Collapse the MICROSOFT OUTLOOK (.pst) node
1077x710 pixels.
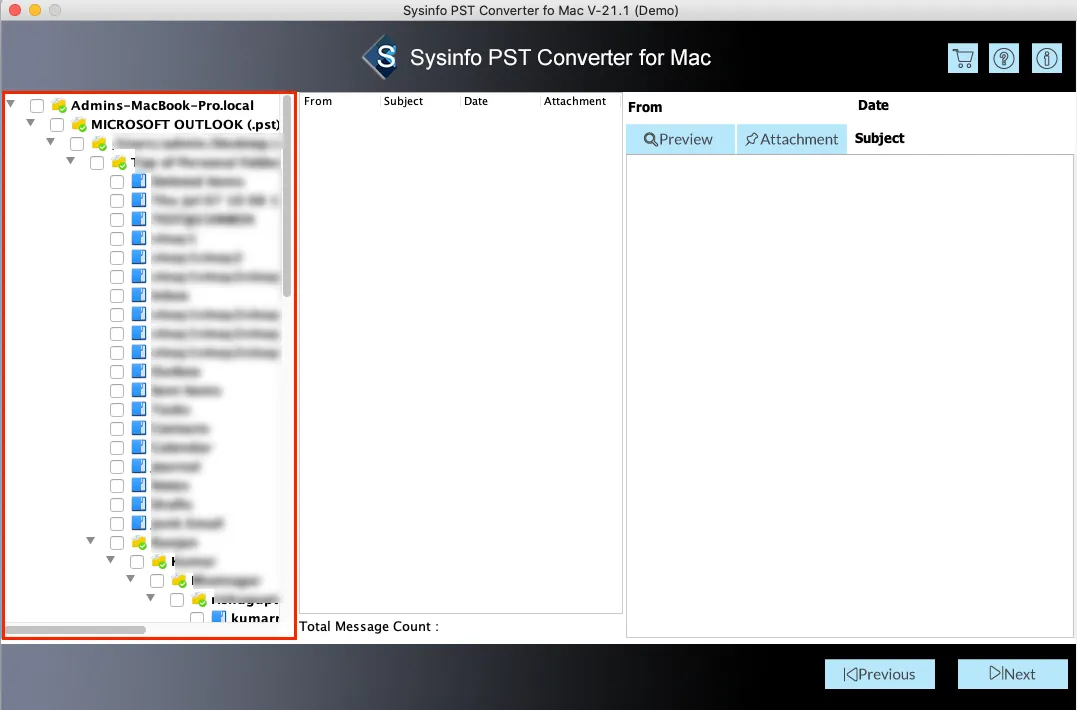(x=31, y=123)
